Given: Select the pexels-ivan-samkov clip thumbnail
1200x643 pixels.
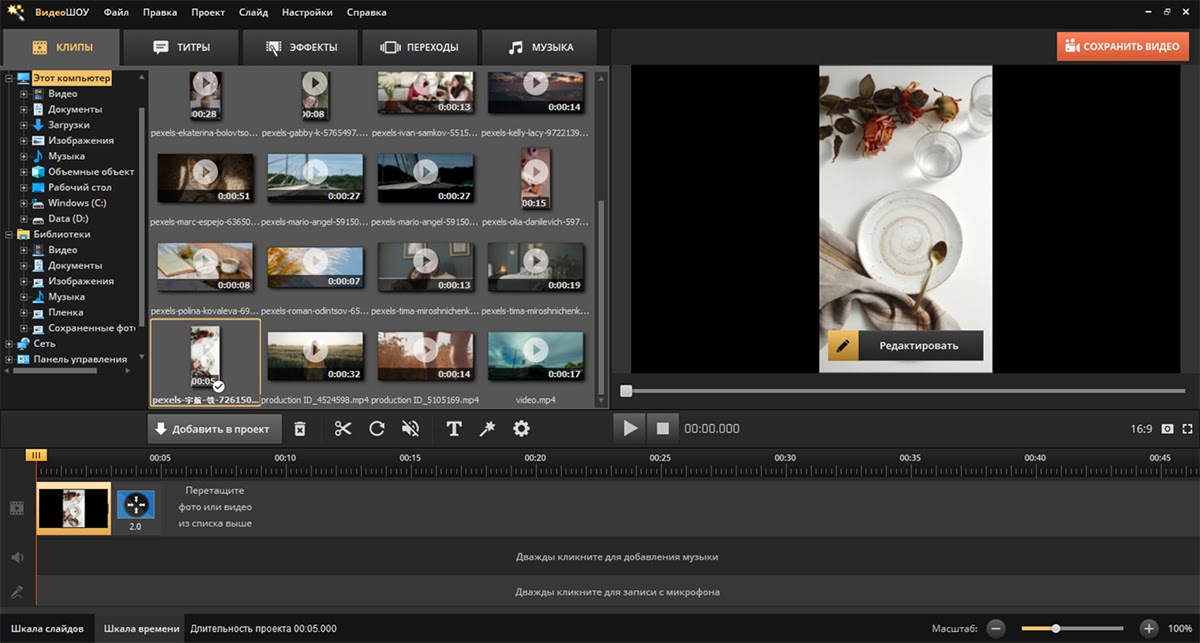Looking at the screenshot, I should click(425, 93).
